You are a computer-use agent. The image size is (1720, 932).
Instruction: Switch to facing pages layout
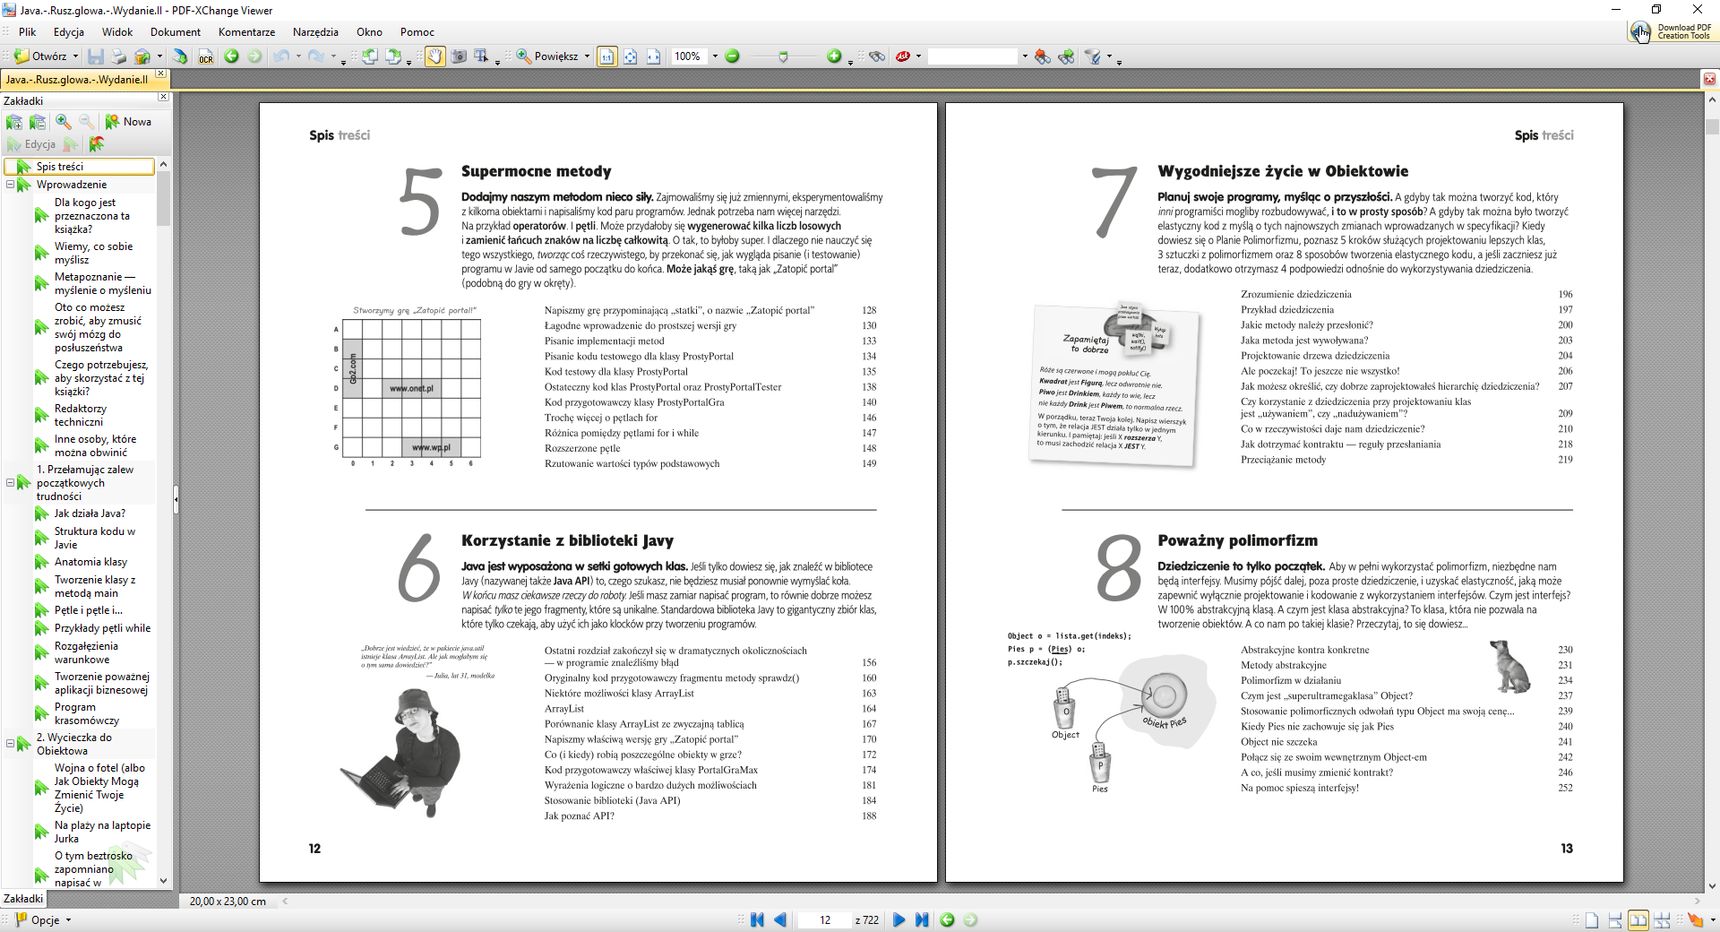point(1638,920)
